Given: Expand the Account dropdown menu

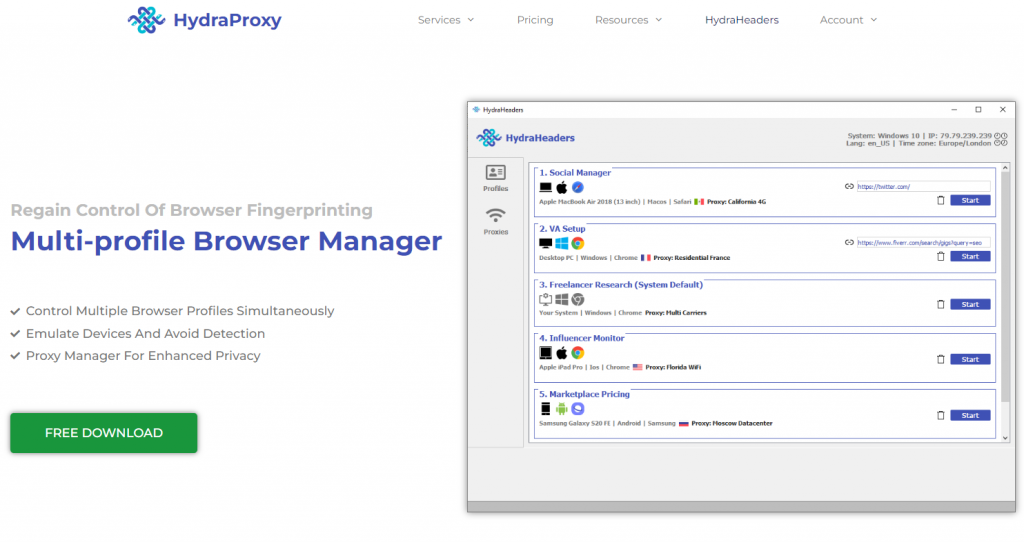Looking at the screenshot, I should click(848, 20).
